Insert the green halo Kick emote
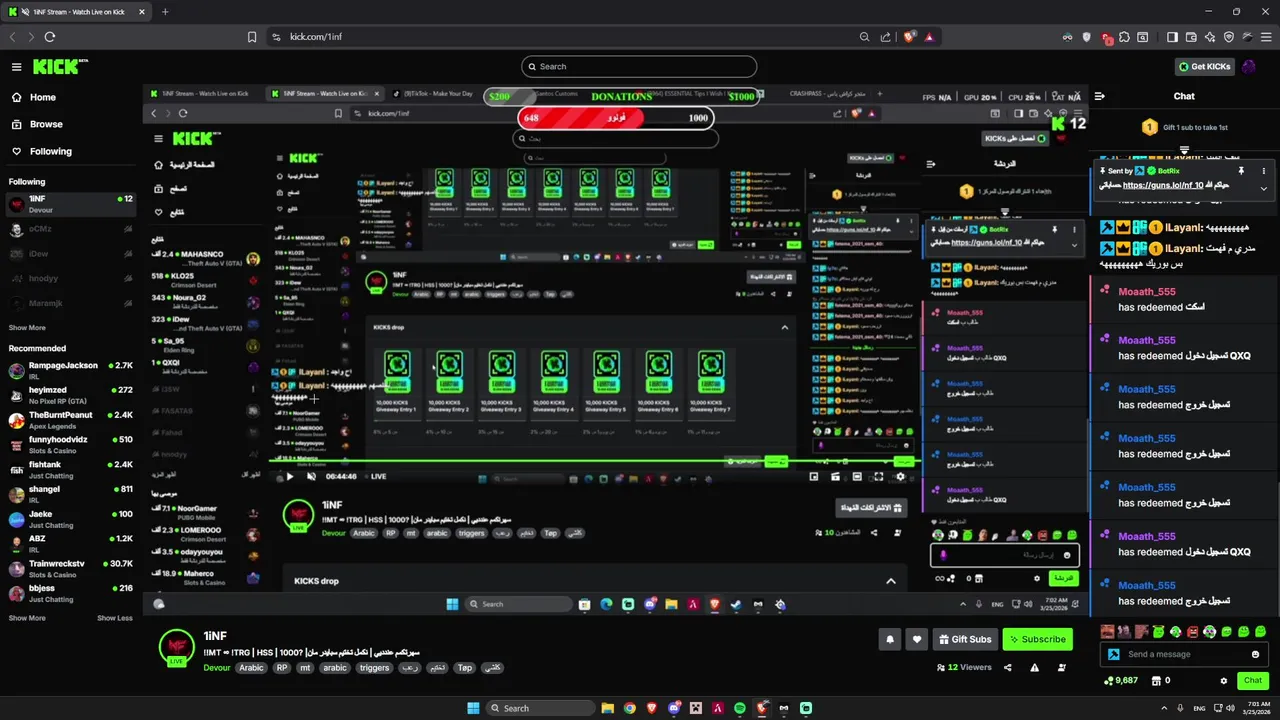 tap(1158, 631)
